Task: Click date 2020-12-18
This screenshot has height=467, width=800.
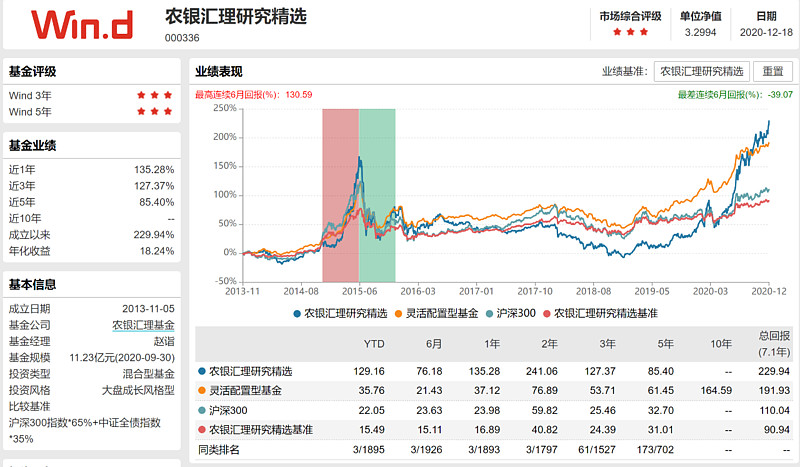Action: (766, 32)
